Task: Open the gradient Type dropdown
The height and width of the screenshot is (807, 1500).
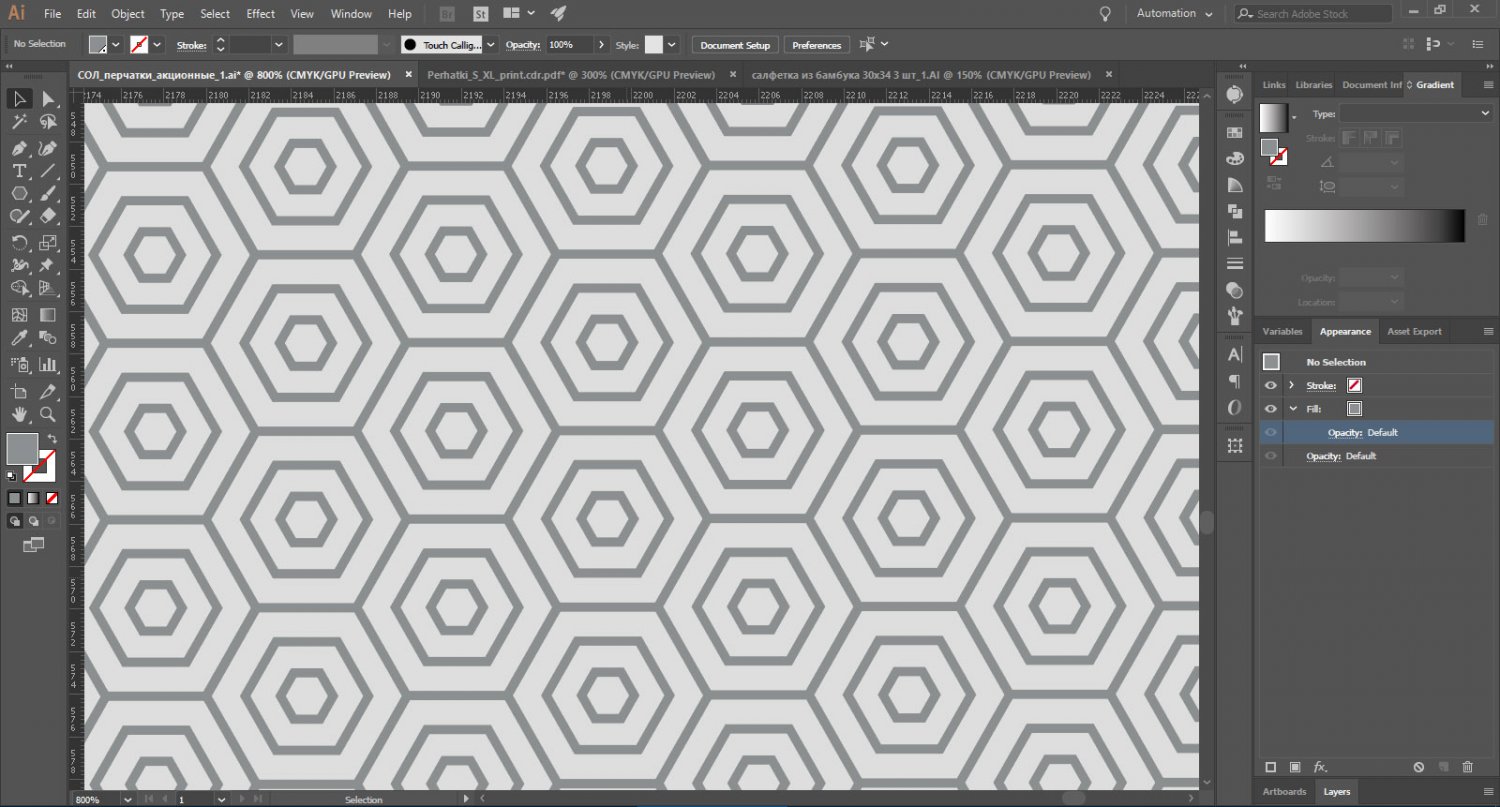Action: 1415,114
